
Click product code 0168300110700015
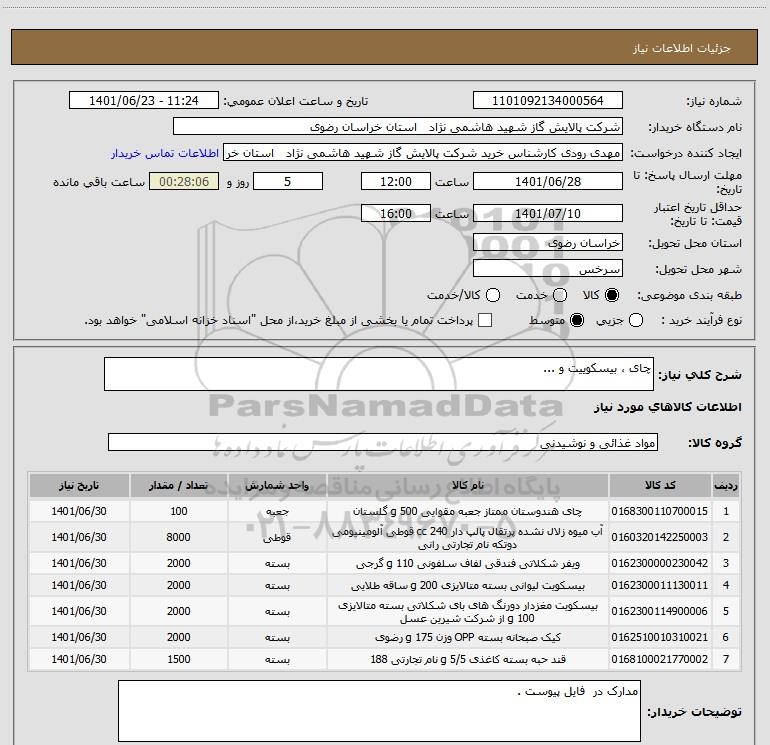pos(660,511)
